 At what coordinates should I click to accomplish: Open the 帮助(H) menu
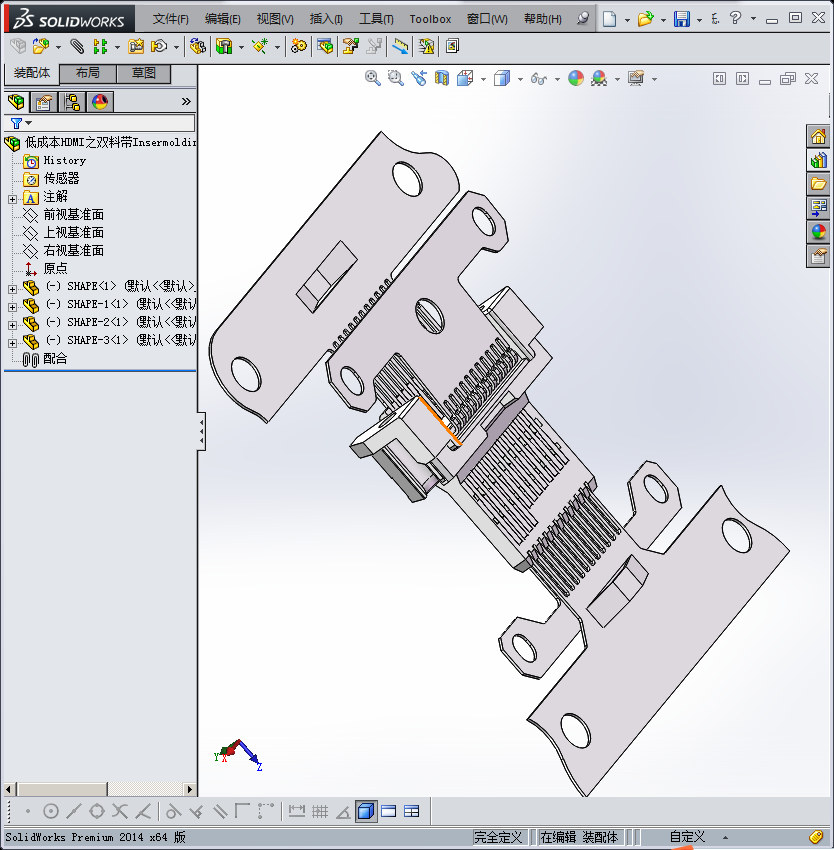[542, 19]
